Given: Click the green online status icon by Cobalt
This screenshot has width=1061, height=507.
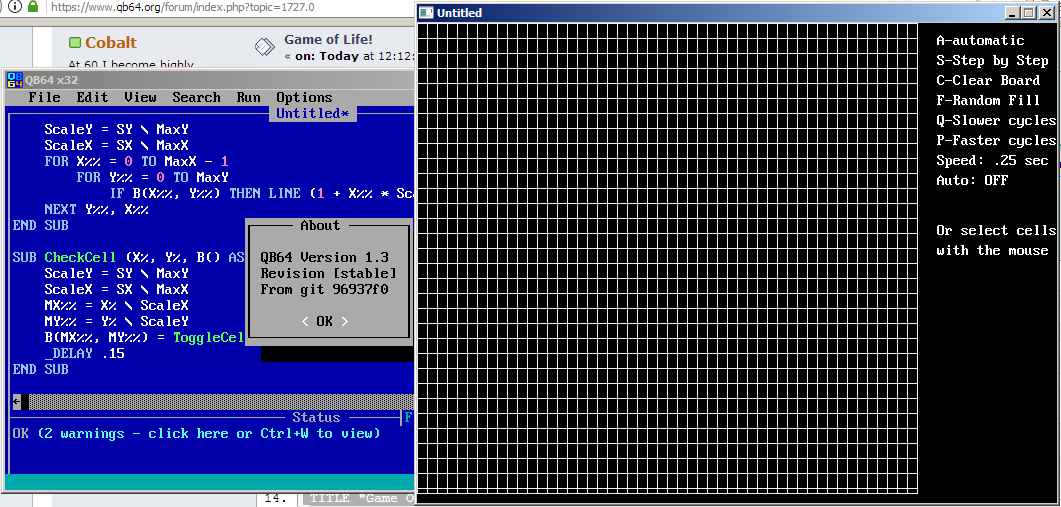Looking at the screenshot, I should point(75,43).
